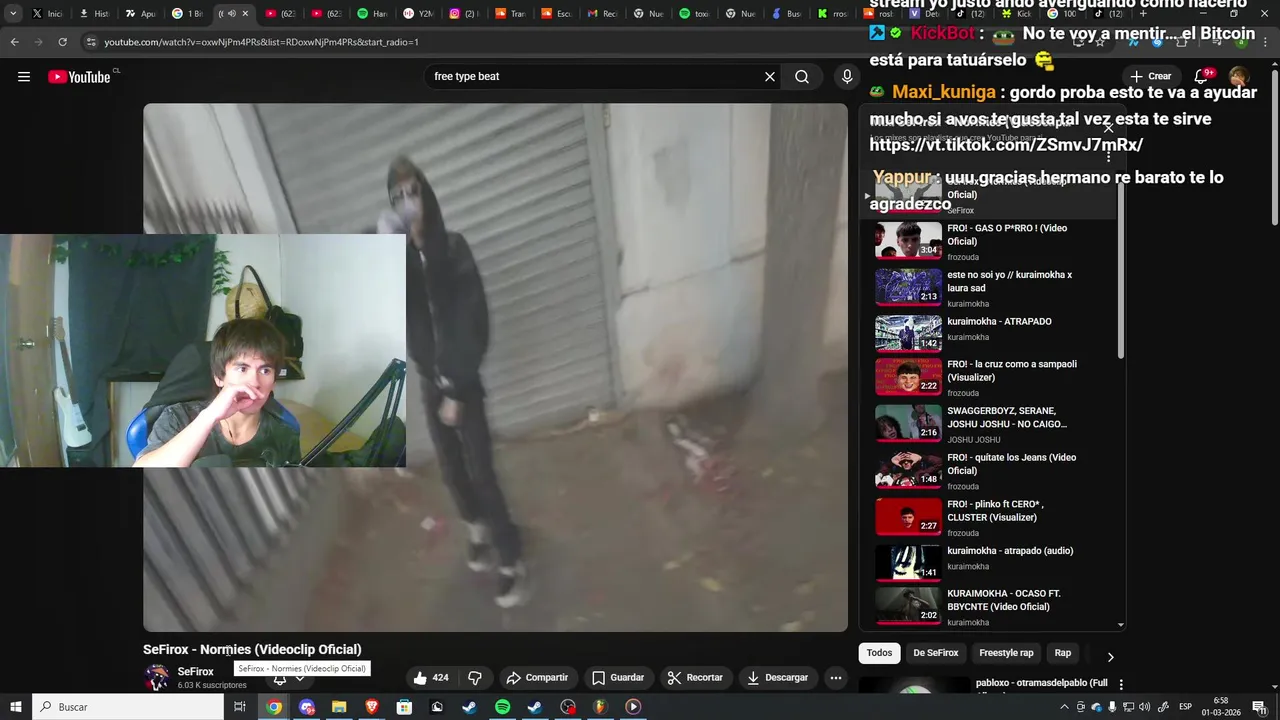Switch to the Google '1 Bit' tab
Image resolution: width=1280 pixels, height=720 pixels.
tap(187, 14)
